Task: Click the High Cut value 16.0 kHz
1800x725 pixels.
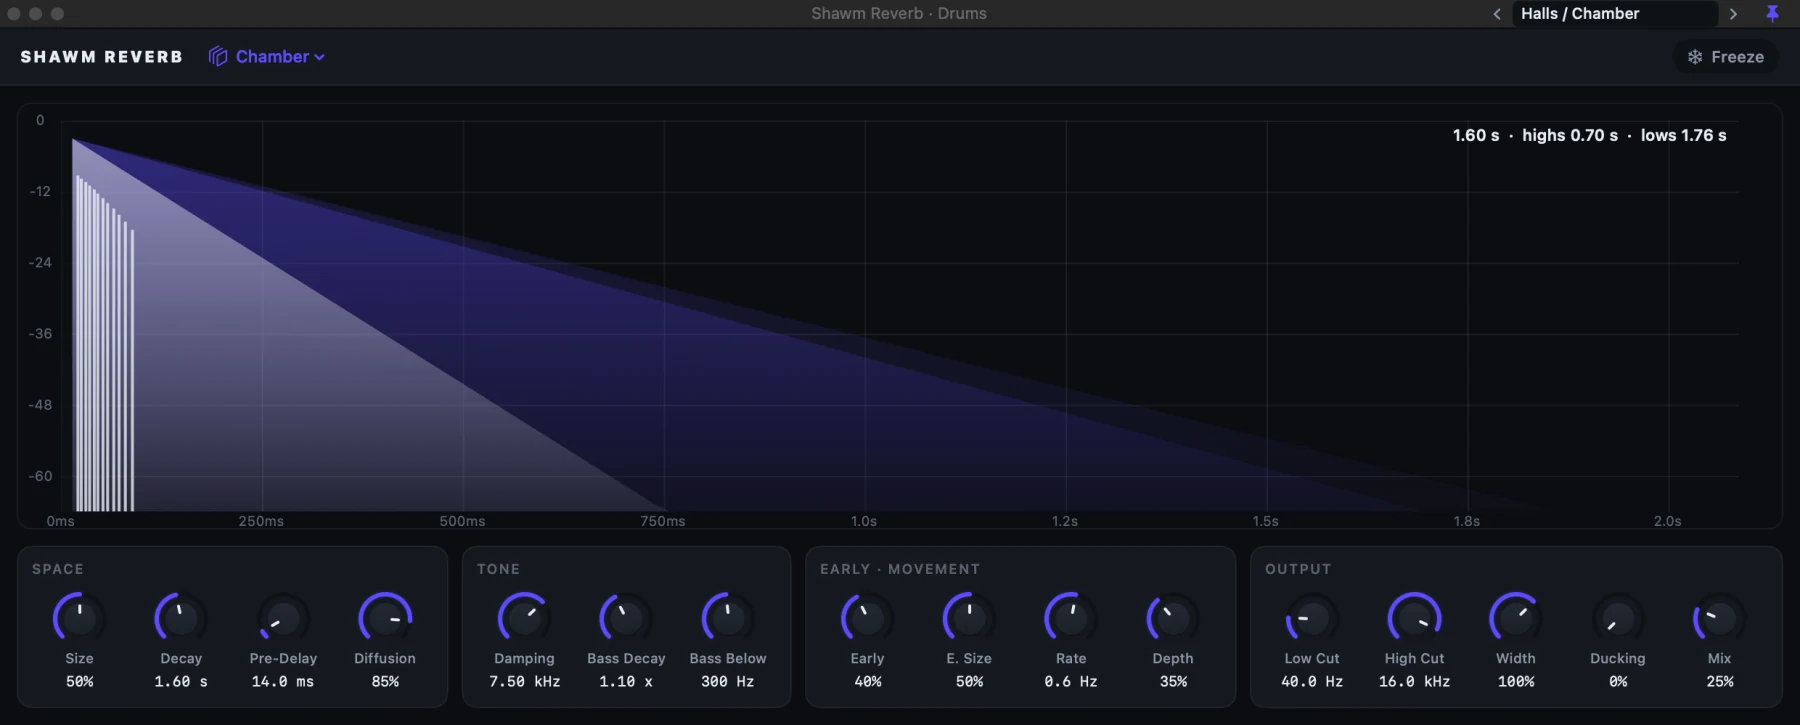Action: point(1414,681)
